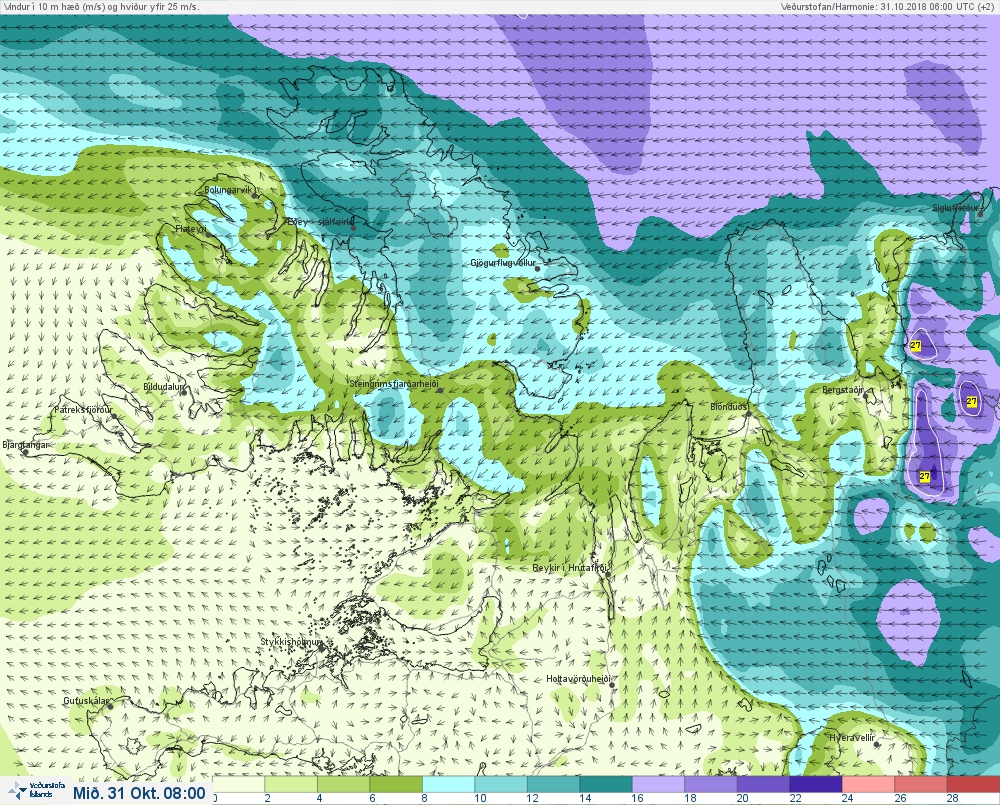Pick the dark teal 14–16 m/s legend swatch
This screenshot has height=805, width=1000.
[x=606, y=784]
